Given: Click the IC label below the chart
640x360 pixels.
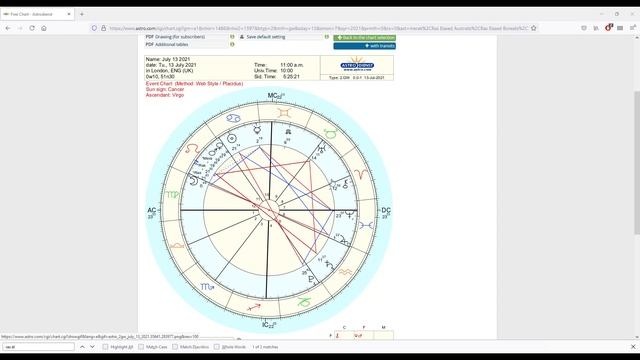Looking at the screenshot, I should 269,325.
